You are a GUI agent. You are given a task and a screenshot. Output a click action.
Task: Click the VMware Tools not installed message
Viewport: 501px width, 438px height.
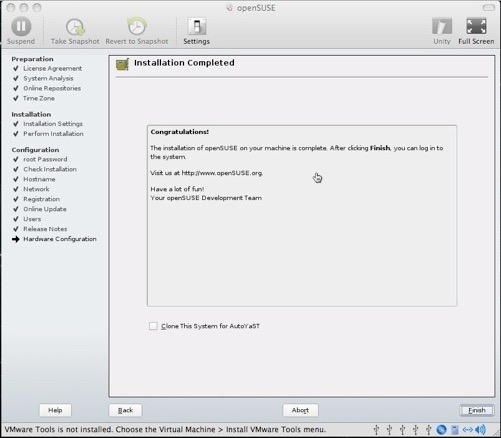tap(165, 430)
